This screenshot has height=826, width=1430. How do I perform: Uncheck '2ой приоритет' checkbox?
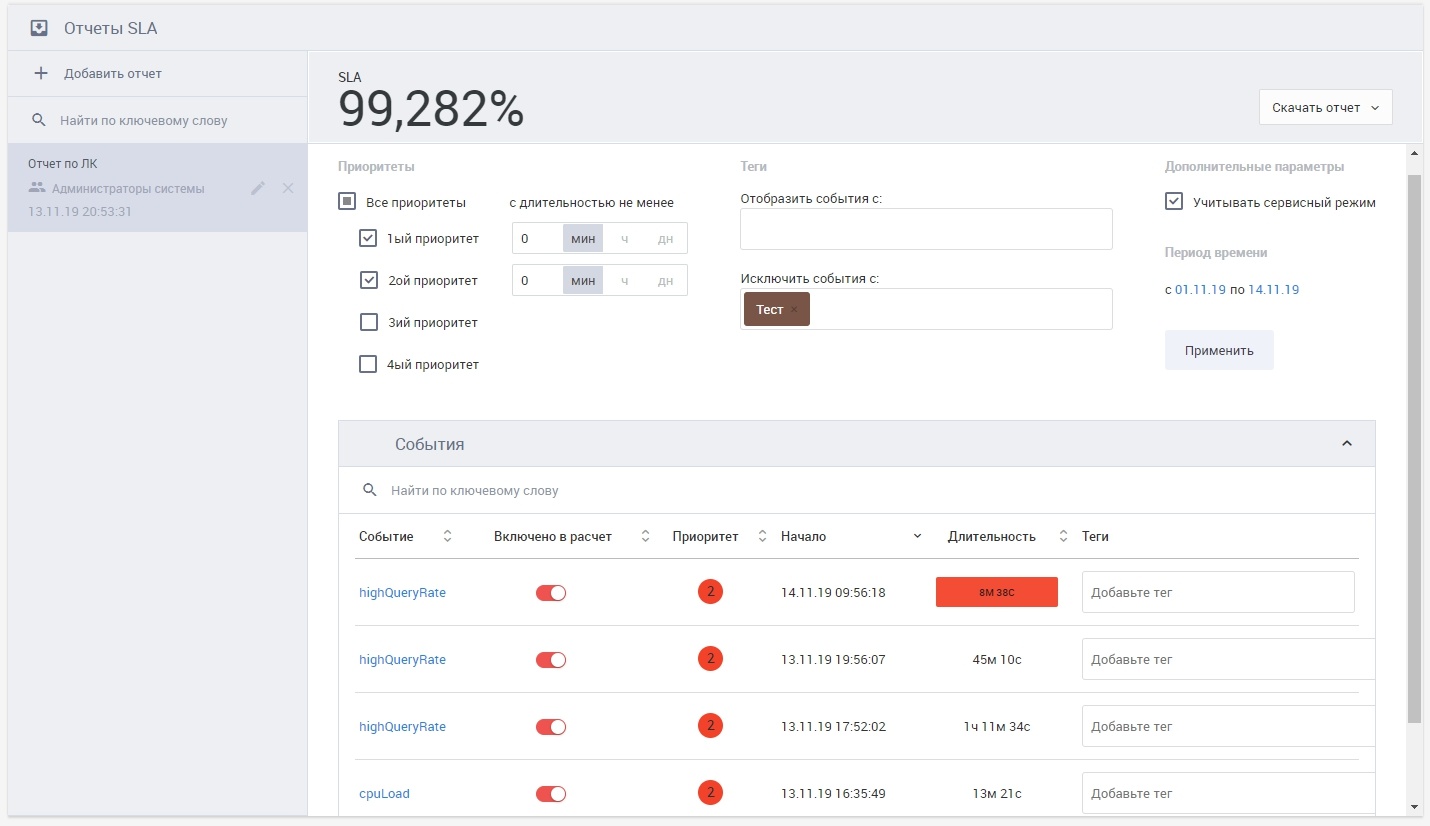point(368,280)
